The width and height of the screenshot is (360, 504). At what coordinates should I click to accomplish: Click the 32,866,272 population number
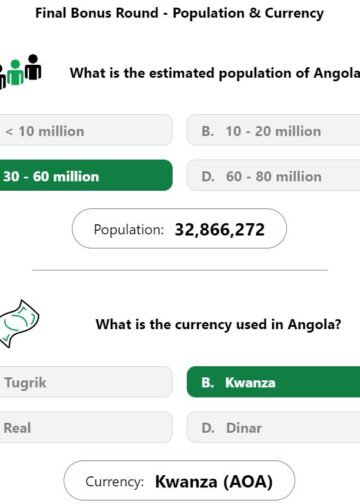(220, 229)
